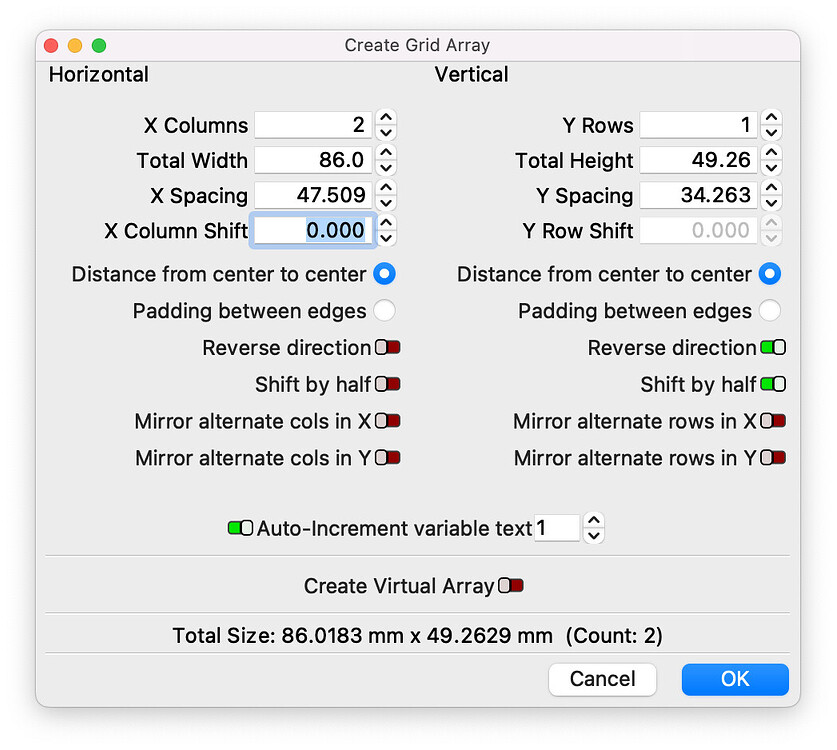Click the Total Width input field
This screenshot has height=750, width=837.
click(x=313, y=160)
